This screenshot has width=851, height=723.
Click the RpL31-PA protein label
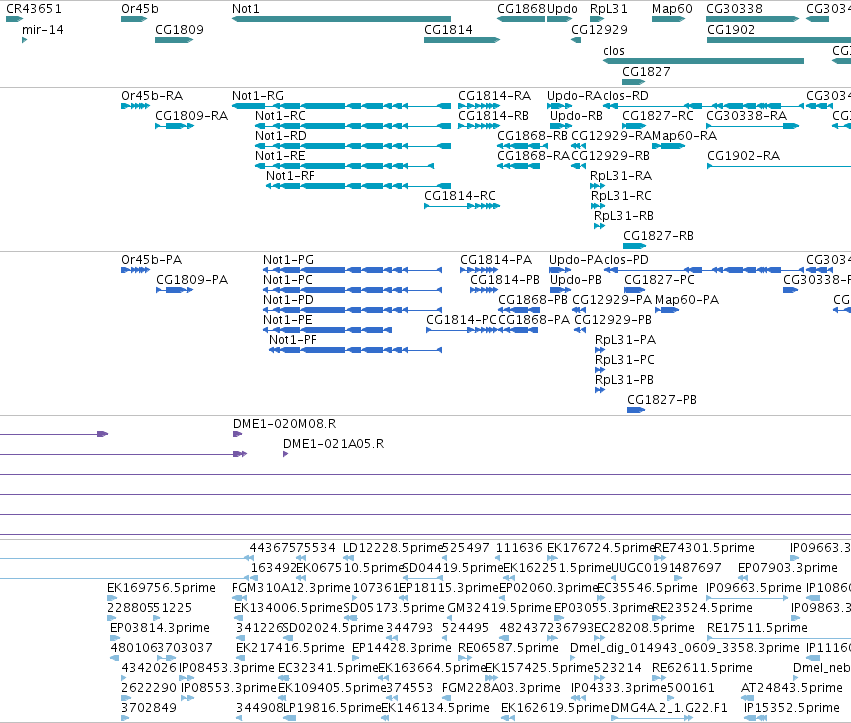[626, 340]
